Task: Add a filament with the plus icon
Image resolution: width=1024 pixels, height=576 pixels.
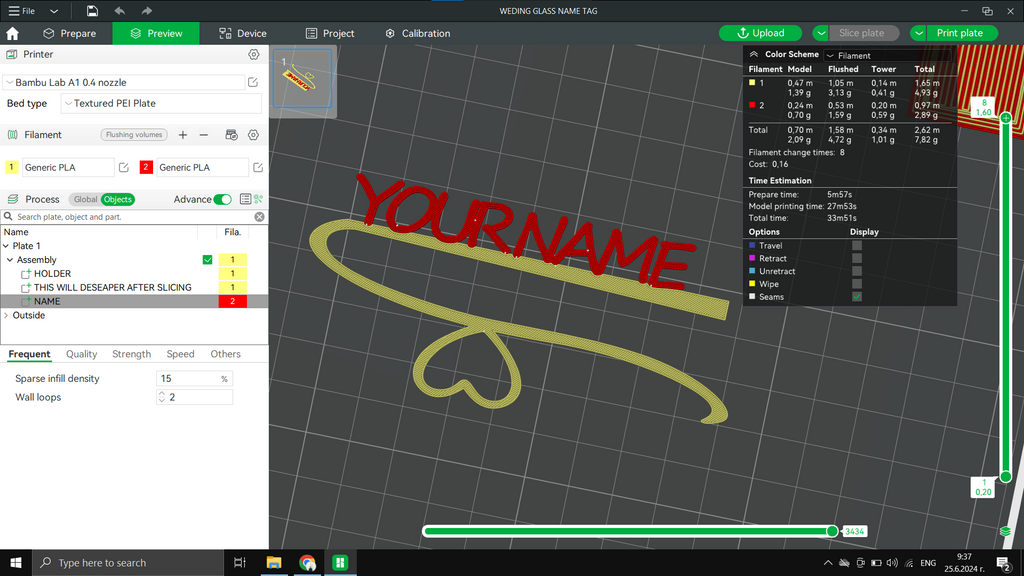Action: tap(183, 135)
